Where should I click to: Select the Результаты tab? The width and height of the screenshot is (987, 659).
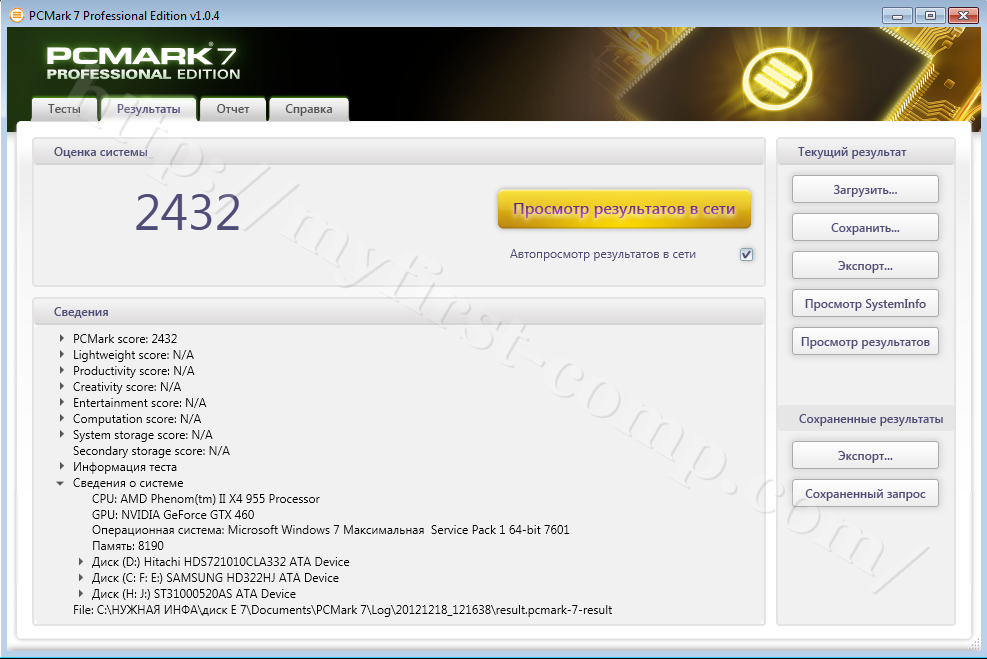click(x=149, y=109)
